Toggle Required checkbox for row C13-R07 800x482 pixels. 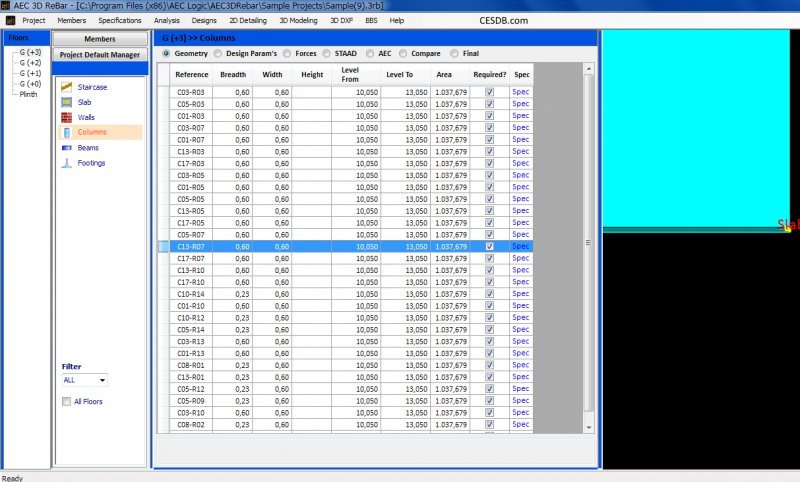(x=489, y=246)
